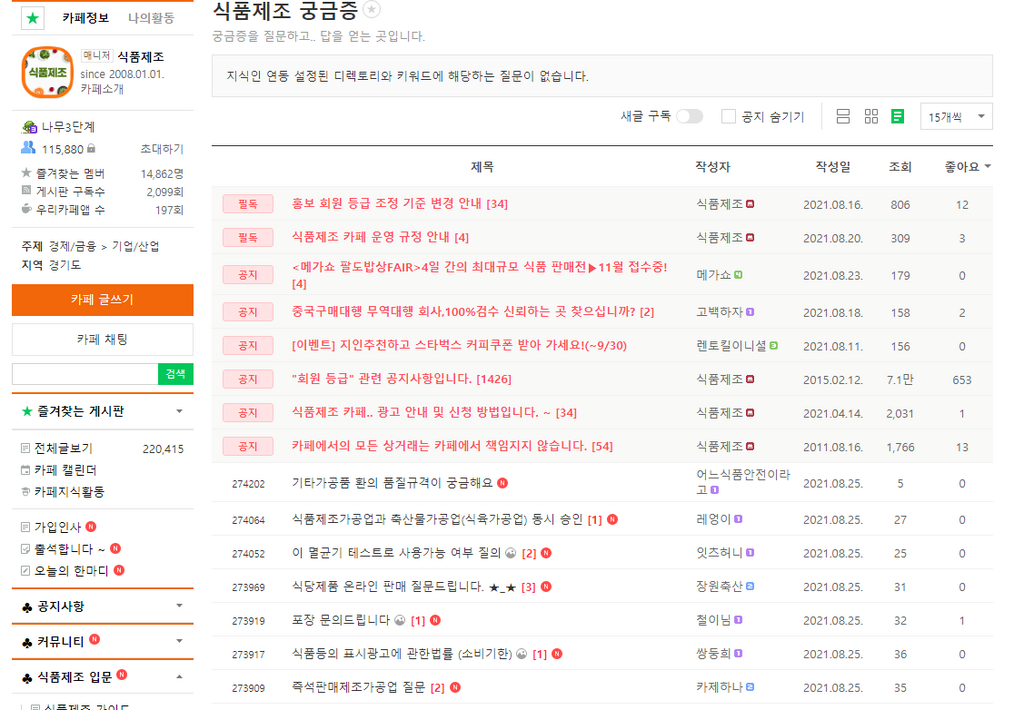Open post 홍보 회원 등급 조정 기준 변경 안내
The image size is (1024, 710).
point(386,203)
